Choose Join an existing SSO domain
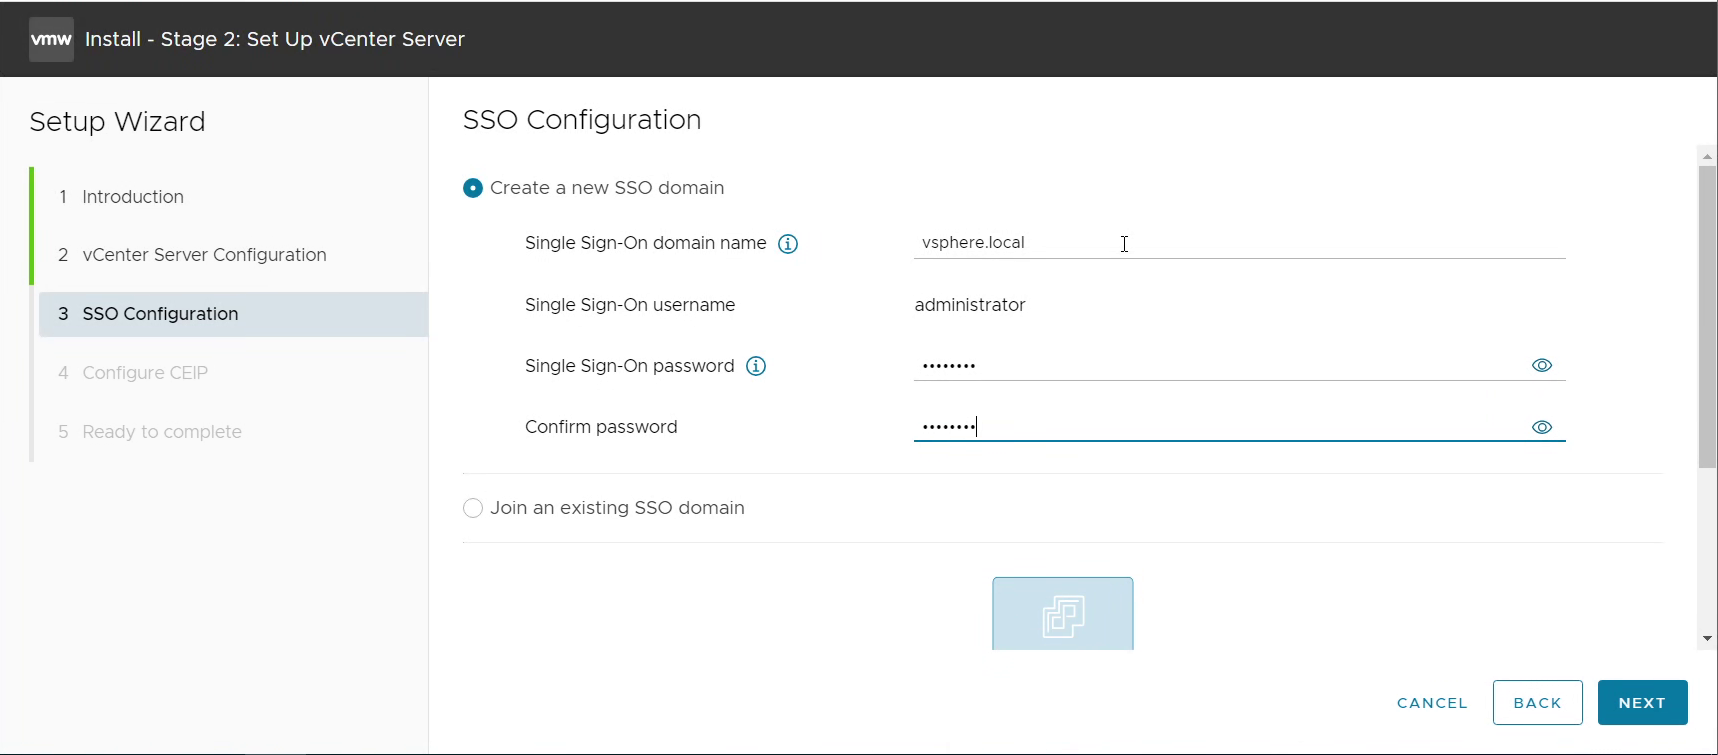The height and width of the screenshot is (755, 1718). 473,508
